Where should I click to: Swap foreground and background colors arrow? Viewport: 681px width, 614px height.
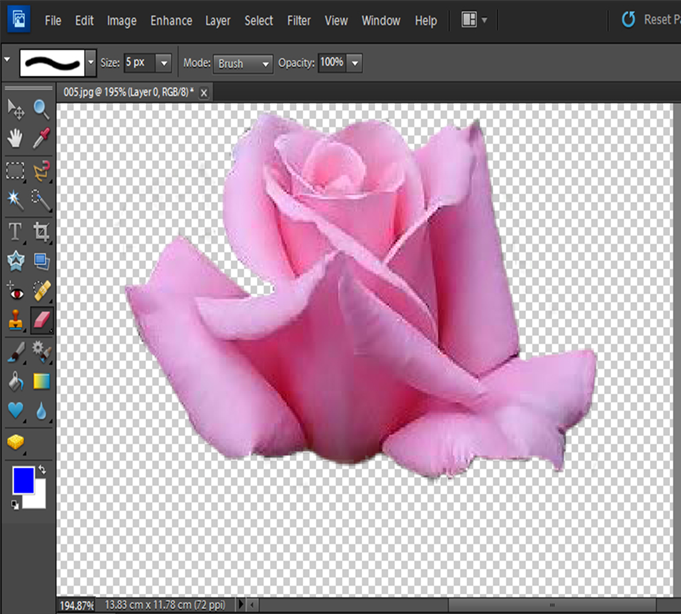42,470
